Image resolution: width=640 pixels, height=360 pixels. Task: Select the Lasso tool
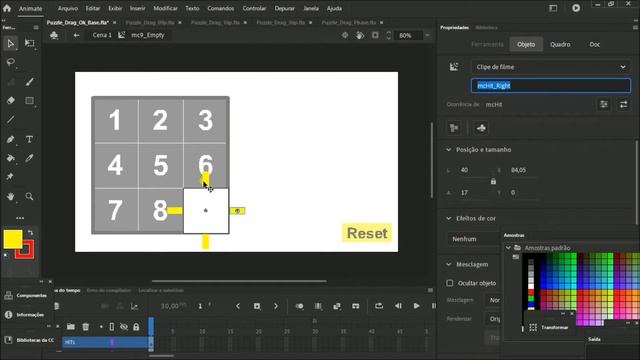tap(11, 62)
